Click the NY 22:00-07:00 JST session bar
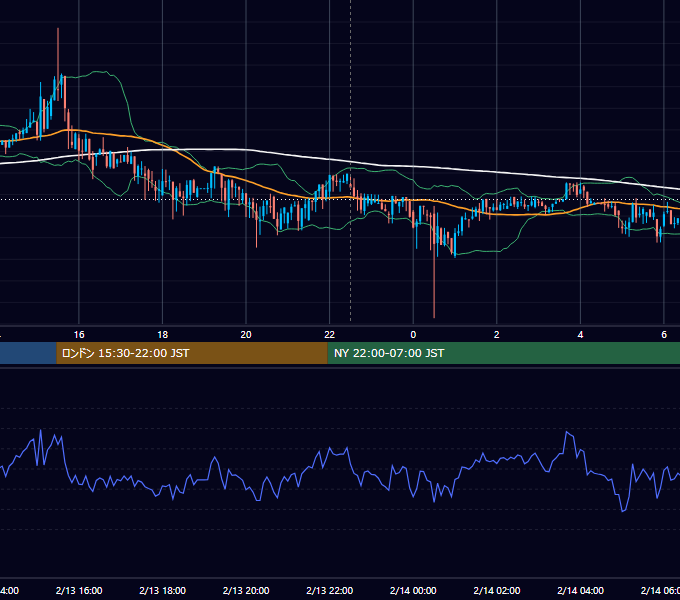 (503, 353)
